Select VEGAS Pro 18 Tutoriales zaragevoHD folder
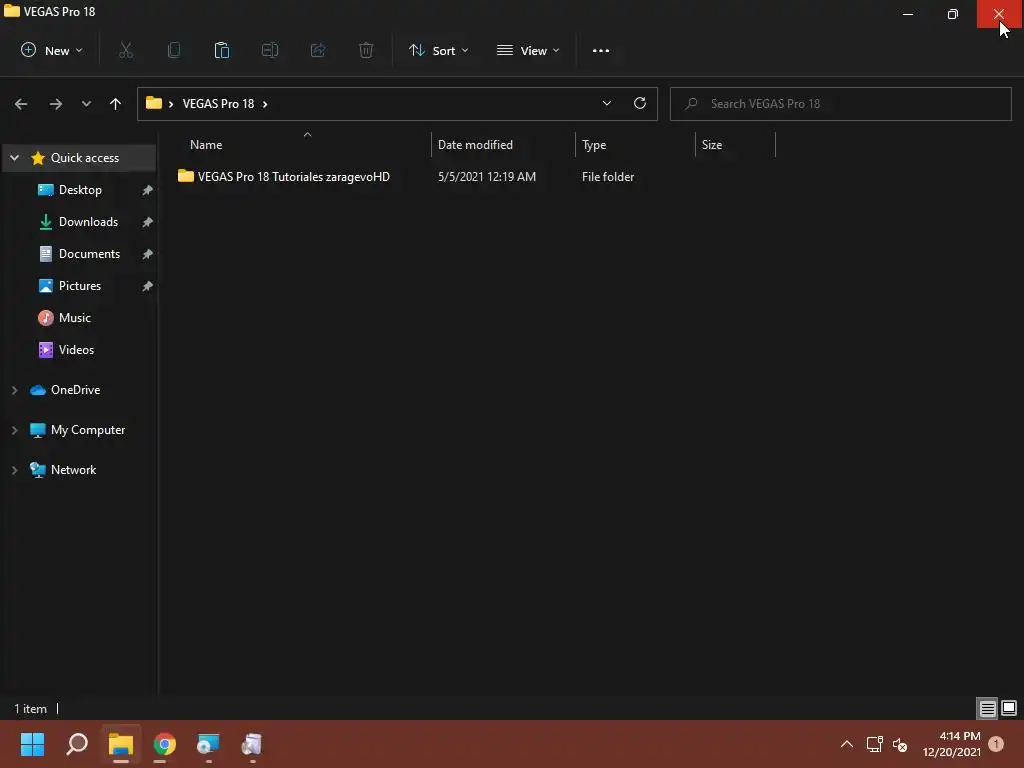The height and width of the screenshot is (768, 1024). pos(293,177)
